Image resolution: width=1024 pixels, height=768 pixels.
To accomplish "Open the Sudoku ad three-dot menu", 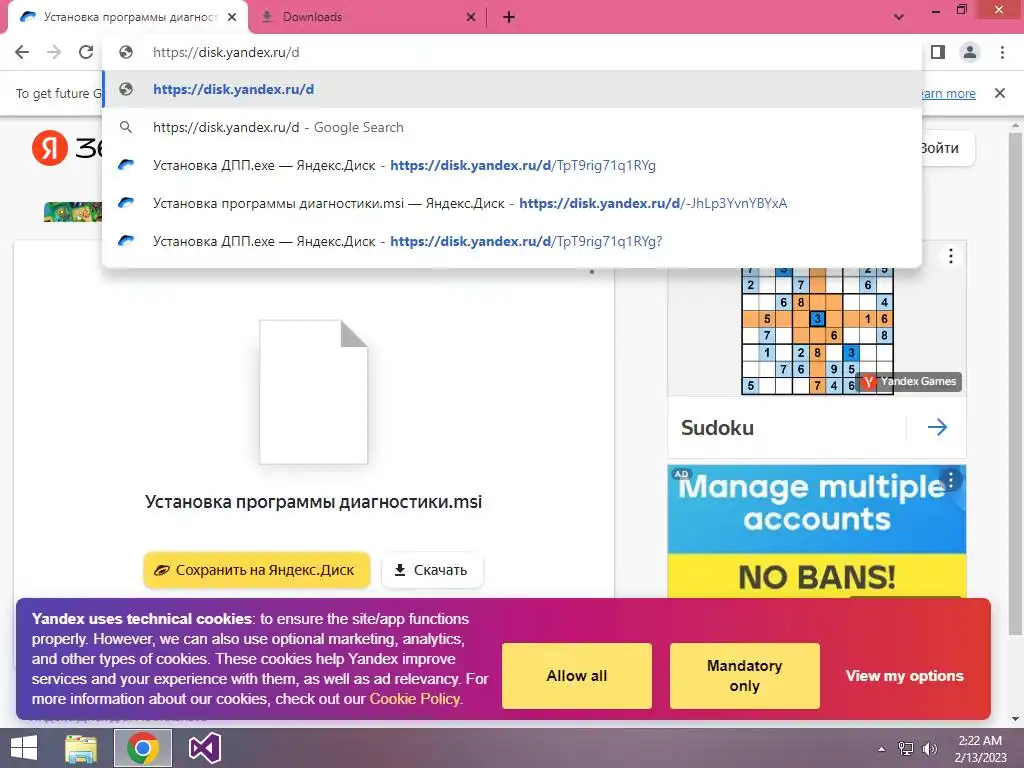I will pyautogui.click(x=951, y=256).
